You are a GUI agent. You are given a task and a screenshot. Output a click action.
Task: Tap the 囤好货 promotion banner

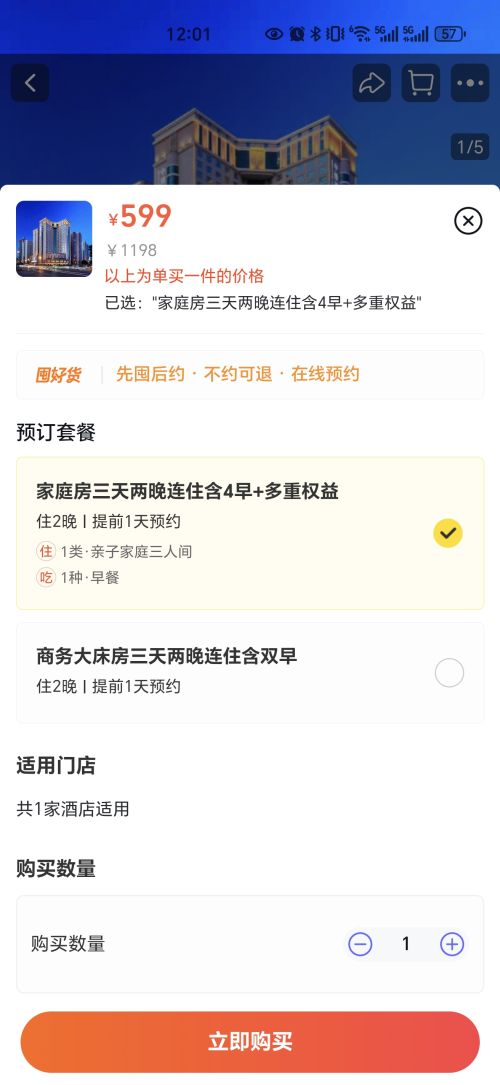250,374
